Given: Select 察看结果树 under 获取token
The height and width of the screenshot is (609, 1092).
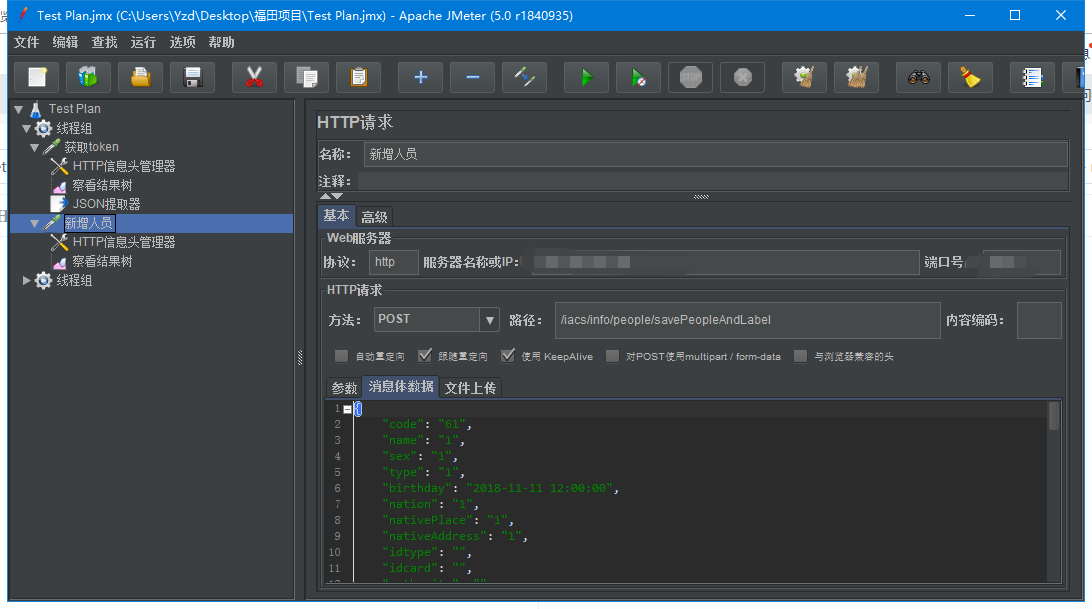Looking at the screenshot, I should 102,185.
